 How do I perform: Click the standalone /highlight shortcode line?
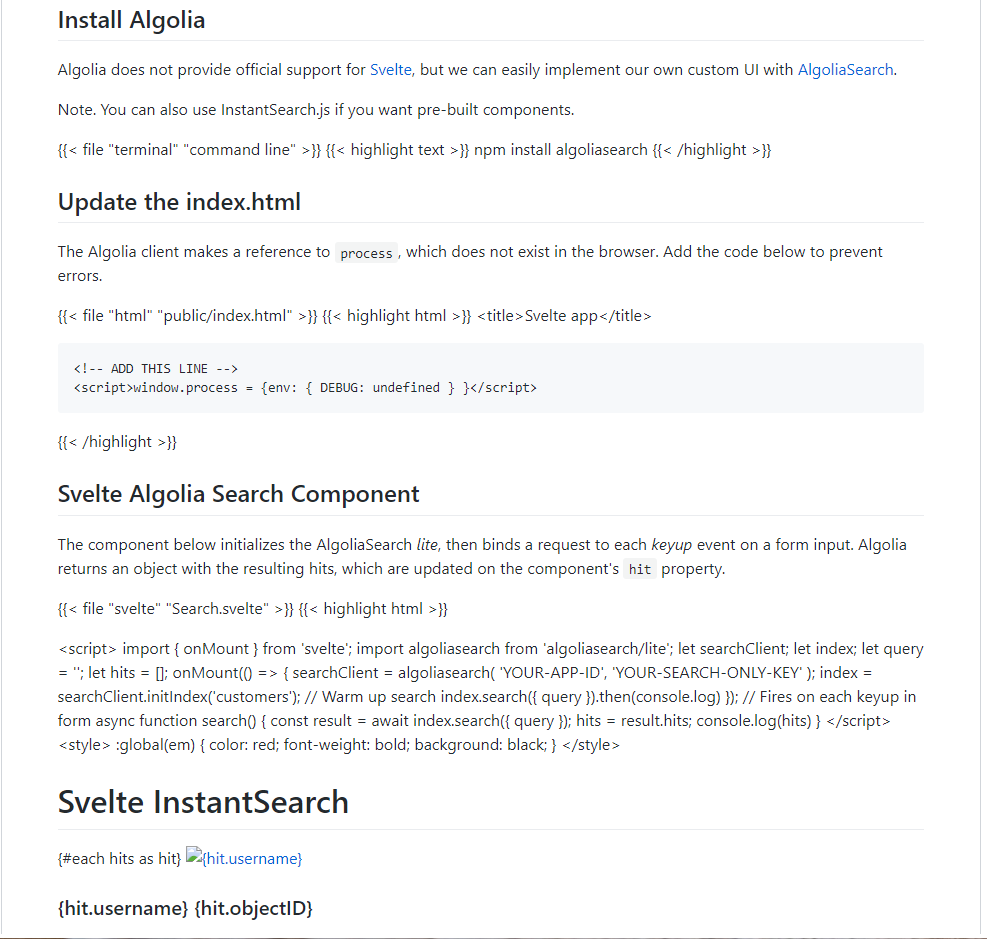click(117, 442)
